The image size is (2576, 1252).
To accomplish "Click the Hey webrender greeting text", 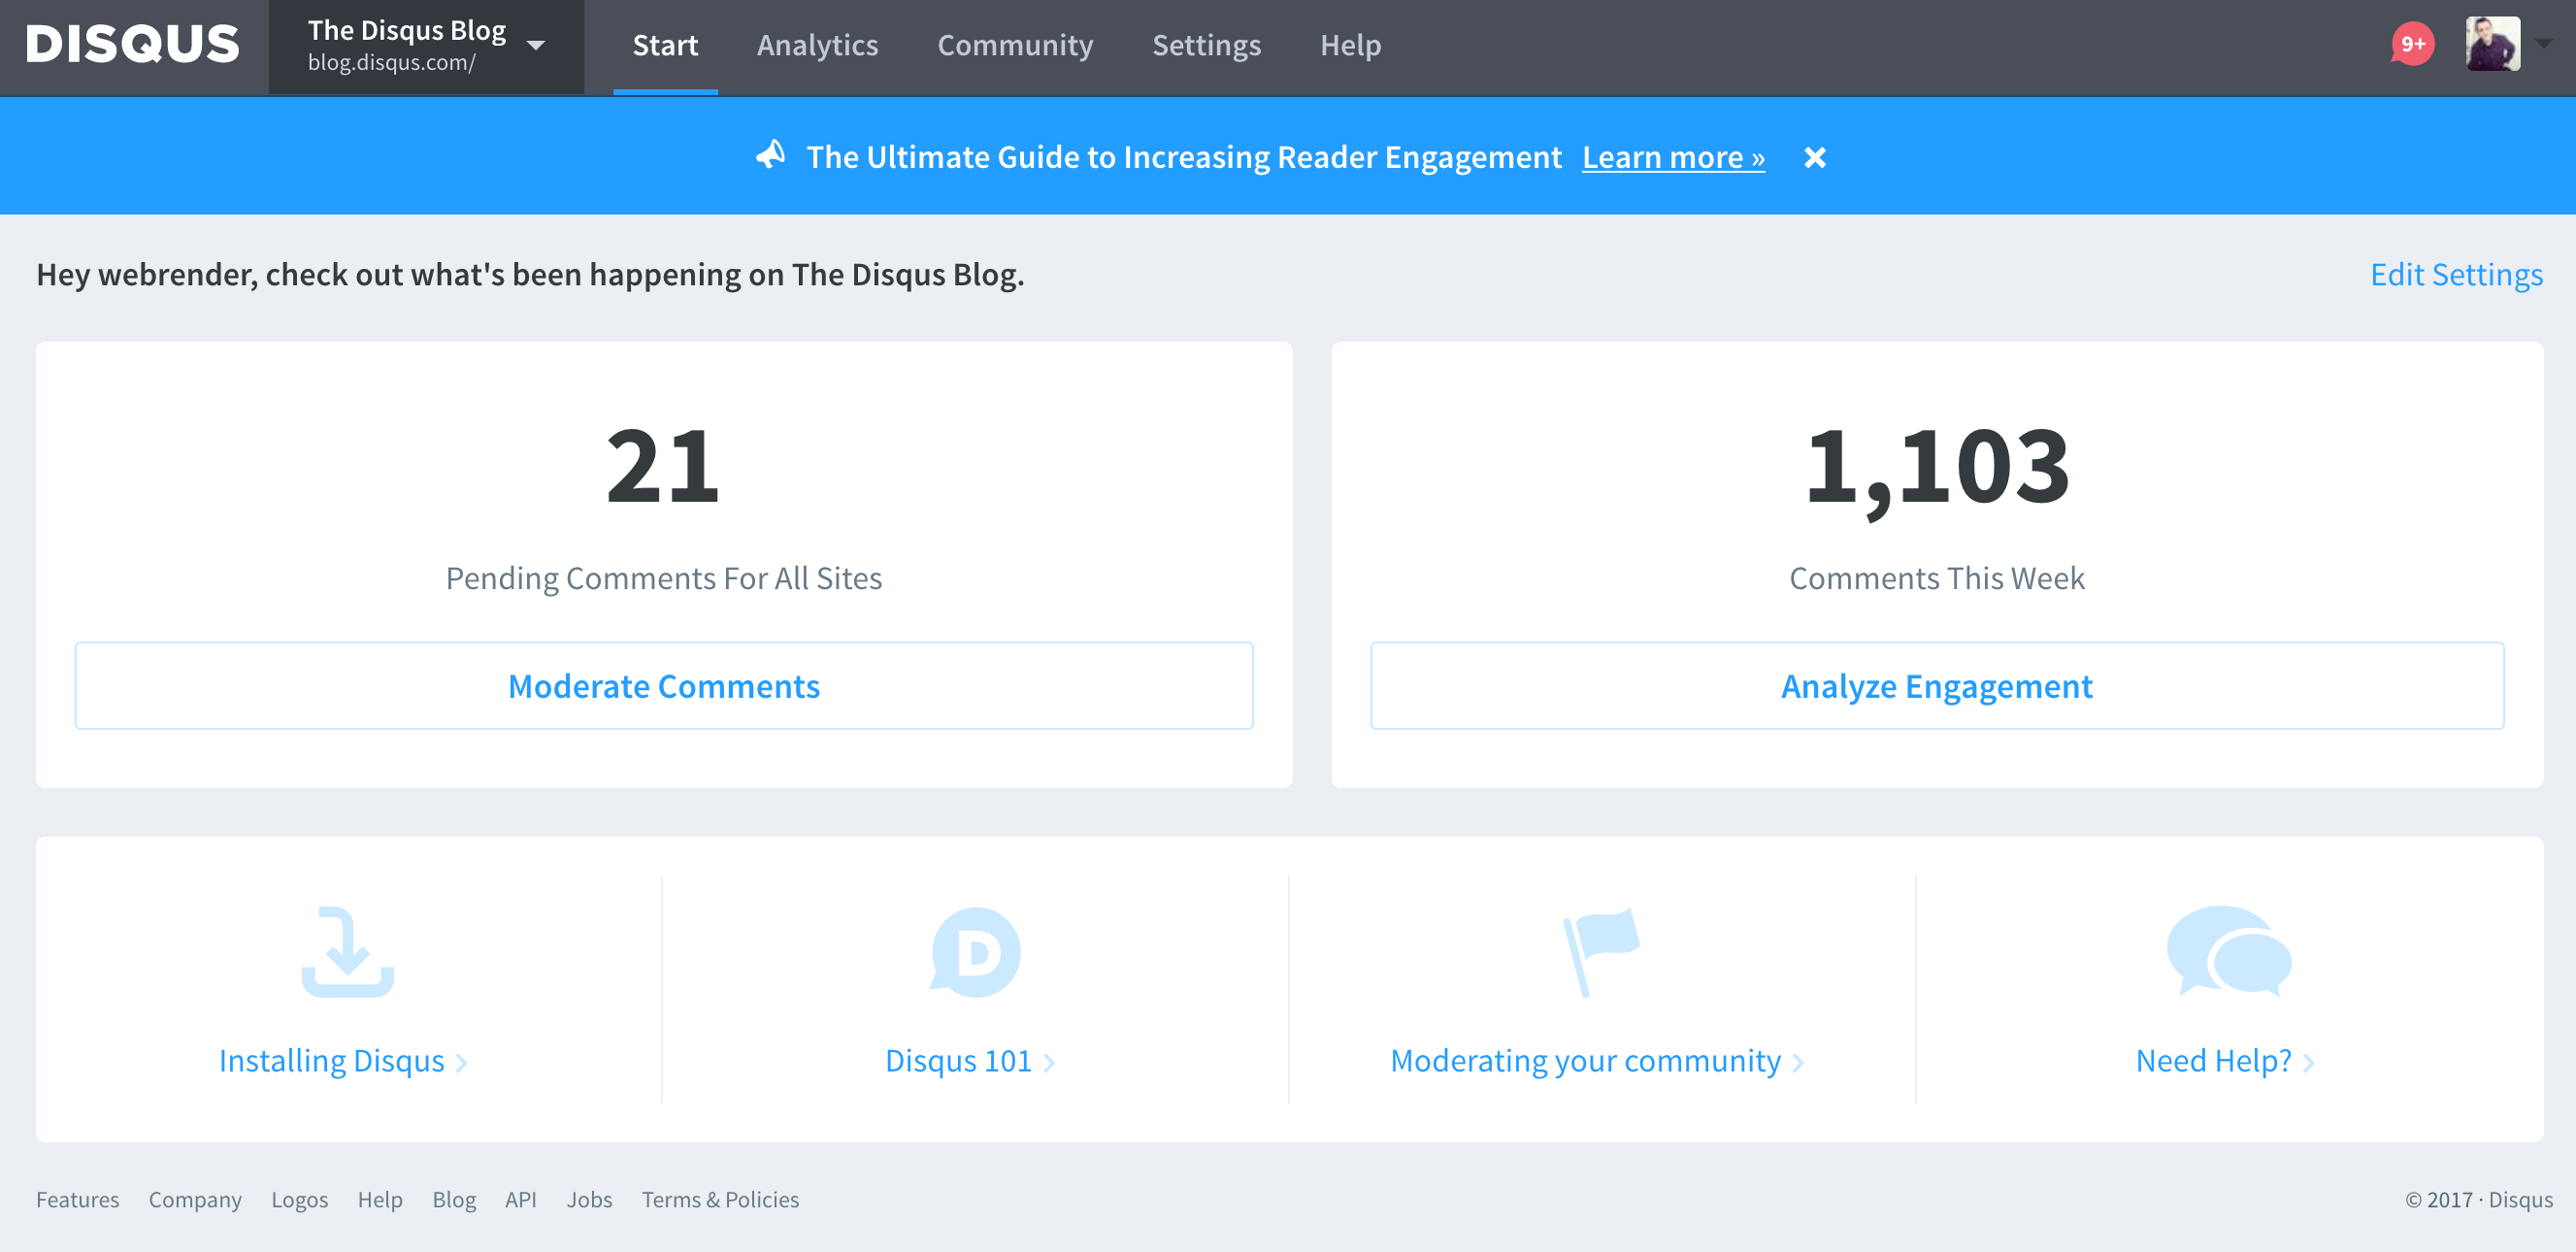I will tap(530, 274).
